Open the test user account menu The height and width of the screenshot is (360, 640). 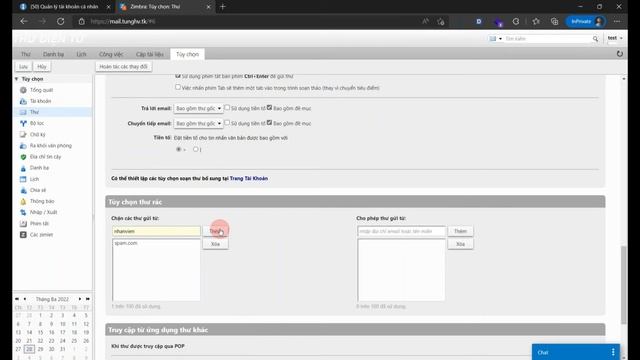coord(615,38)
